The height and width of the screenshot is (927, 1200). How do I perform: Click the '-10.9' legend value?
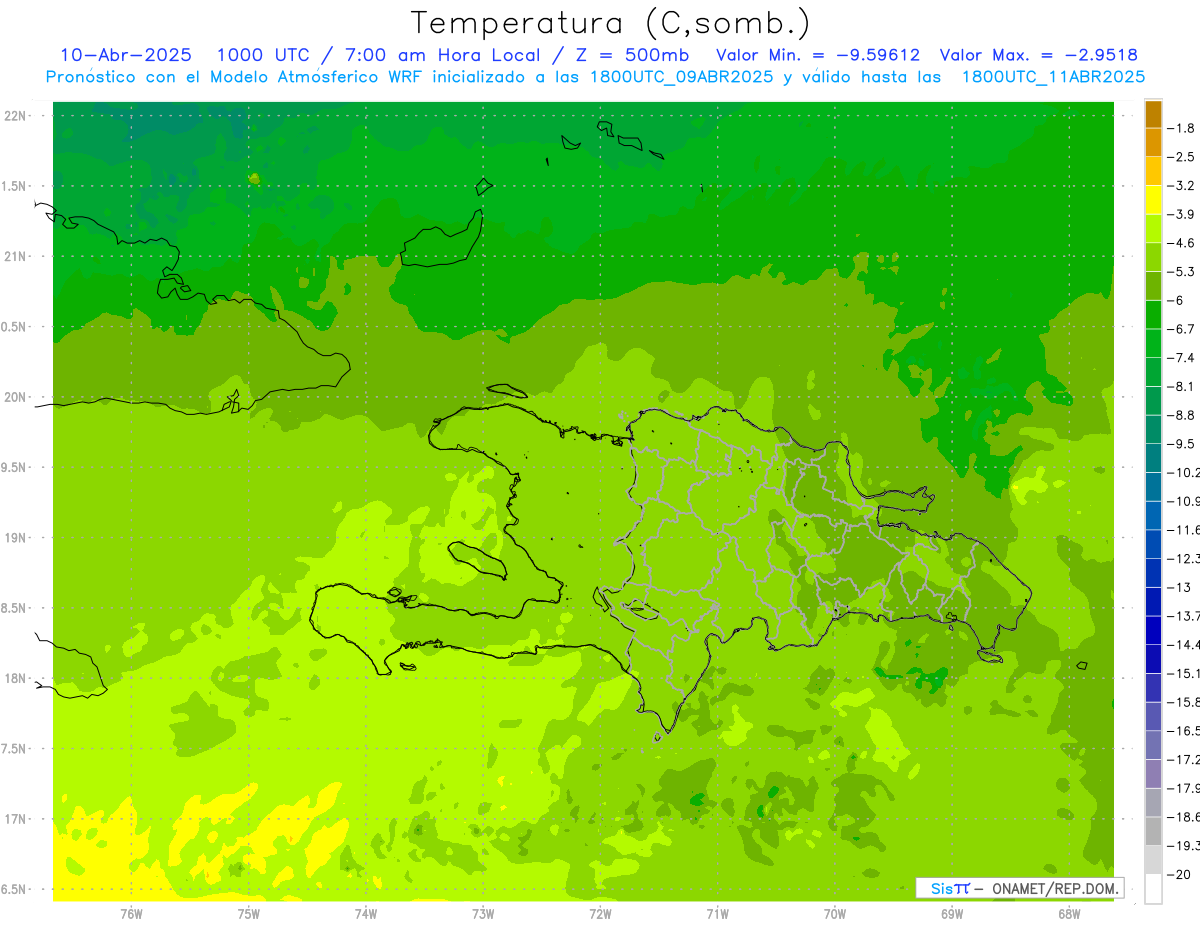point(1183,501)
